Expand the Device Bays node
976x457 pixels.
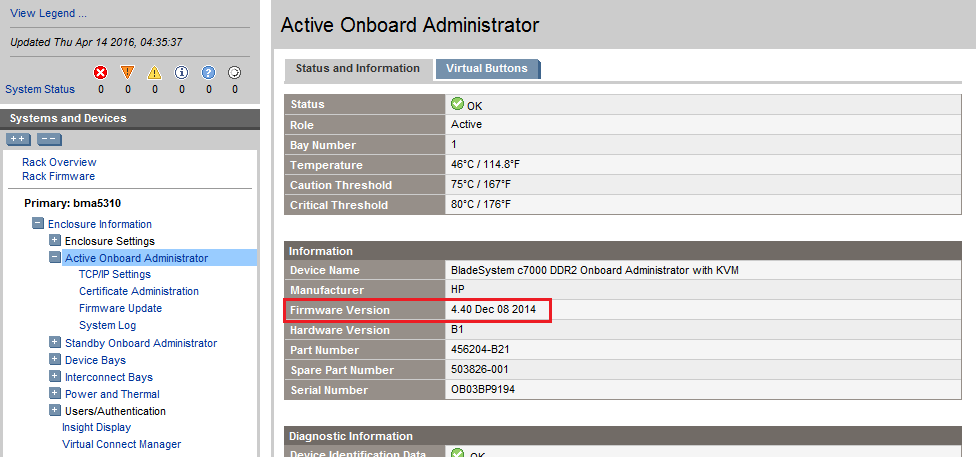(x=55, y=359)
